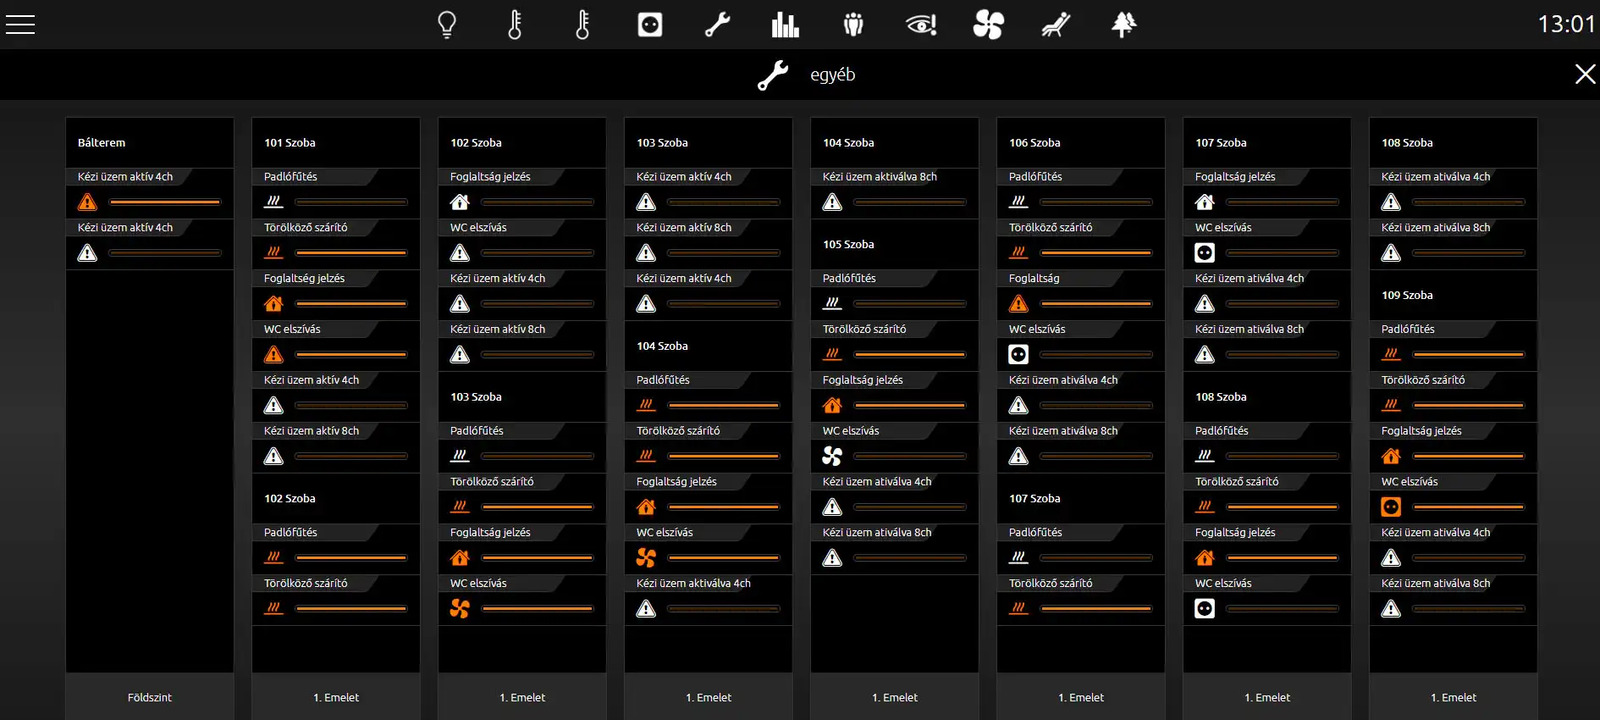
Task: Select the Földszint floor label
Action: 150,697
